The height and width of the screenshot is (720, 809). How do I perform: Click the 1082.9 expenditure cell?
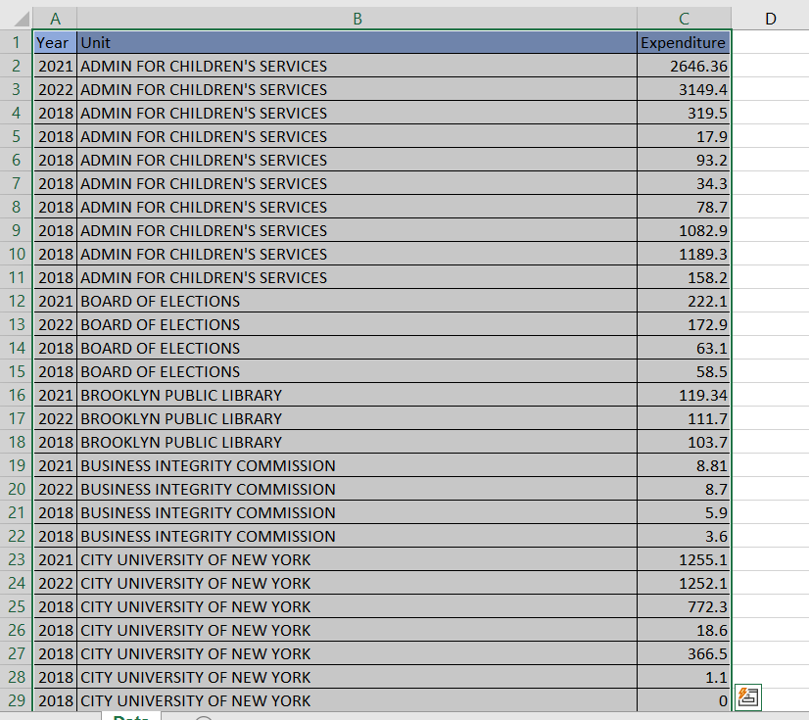(684, 231)
